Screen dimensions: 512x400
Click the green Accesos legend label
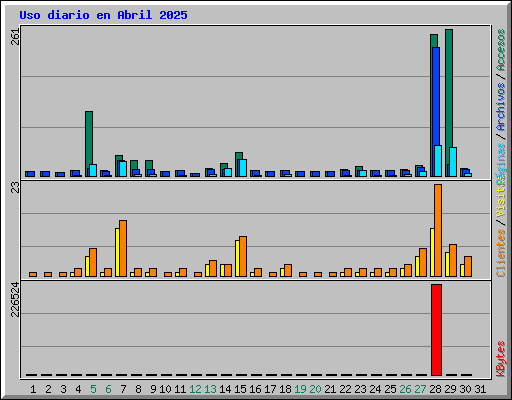[501, 50]
